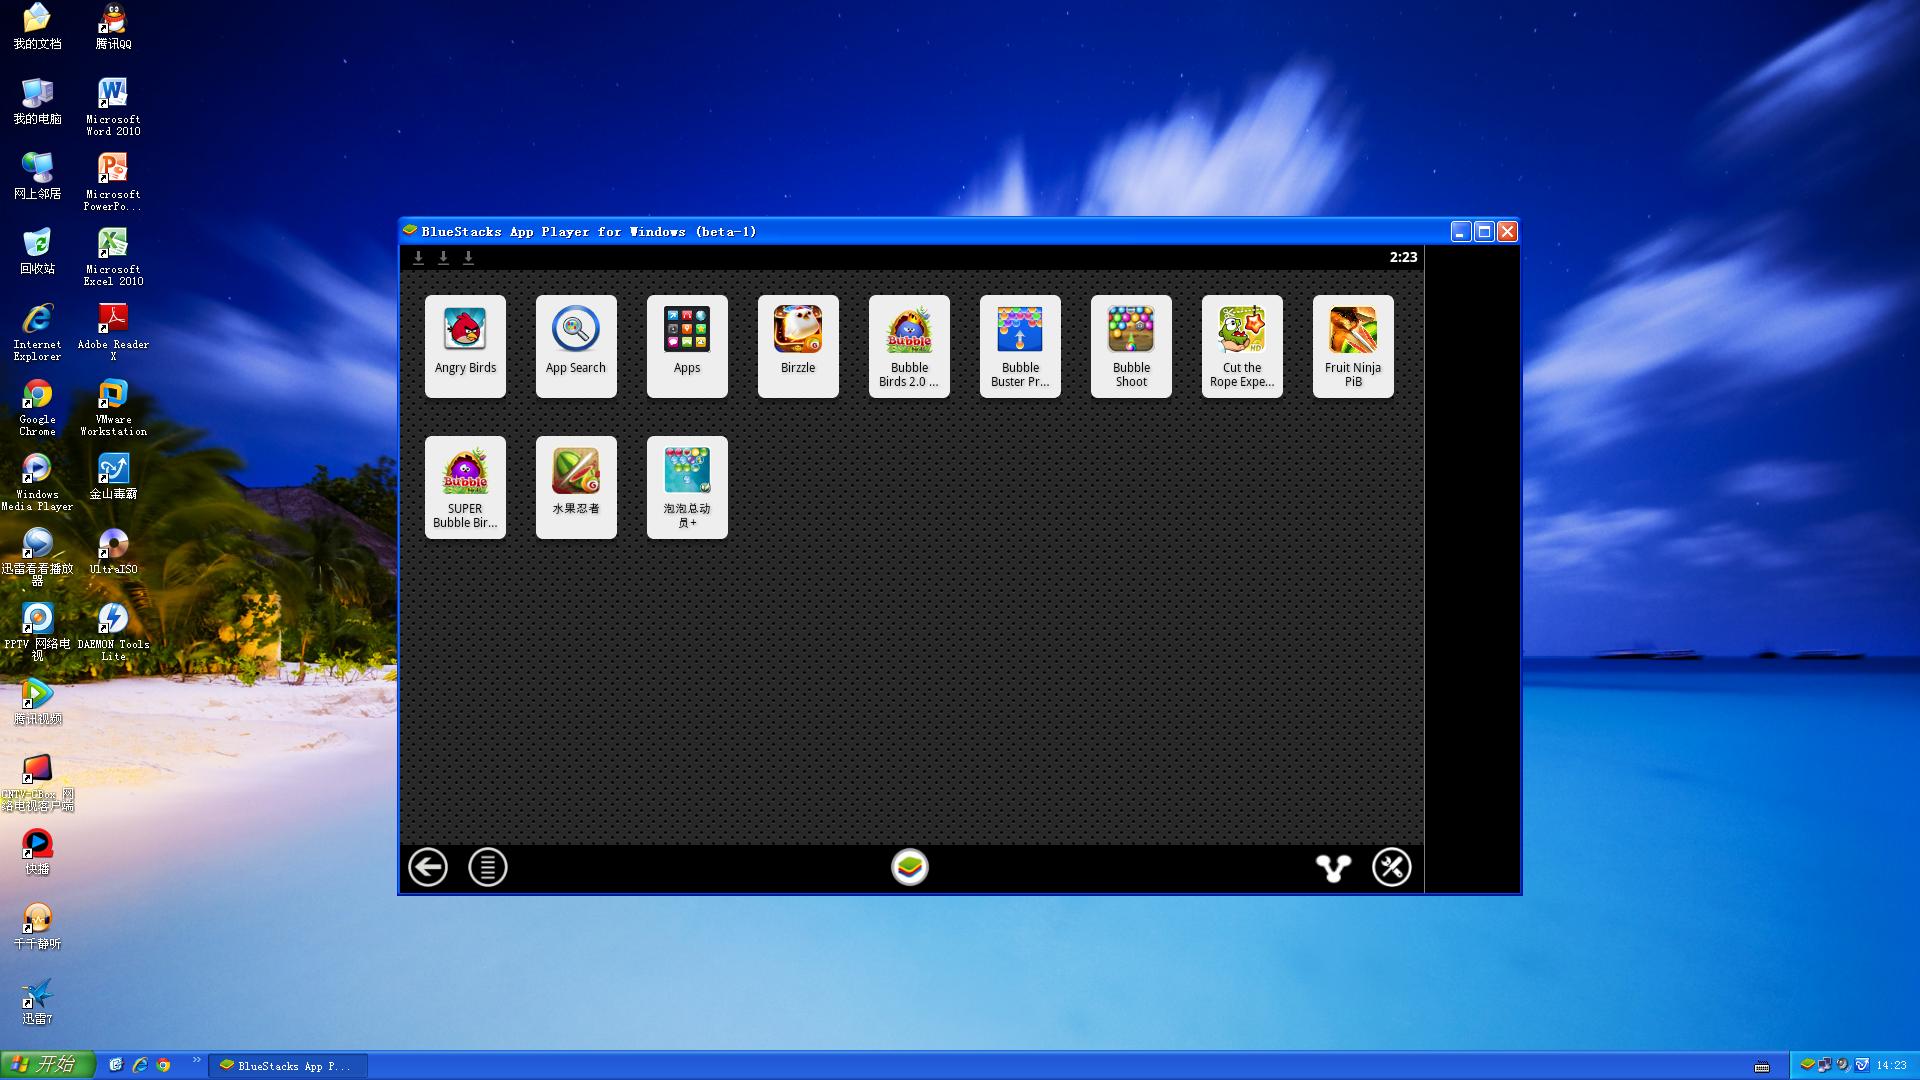Screen dimensions: 1920x1080
Task: Launch Bubble Shoot game
Action: (x=1130, y=345)
